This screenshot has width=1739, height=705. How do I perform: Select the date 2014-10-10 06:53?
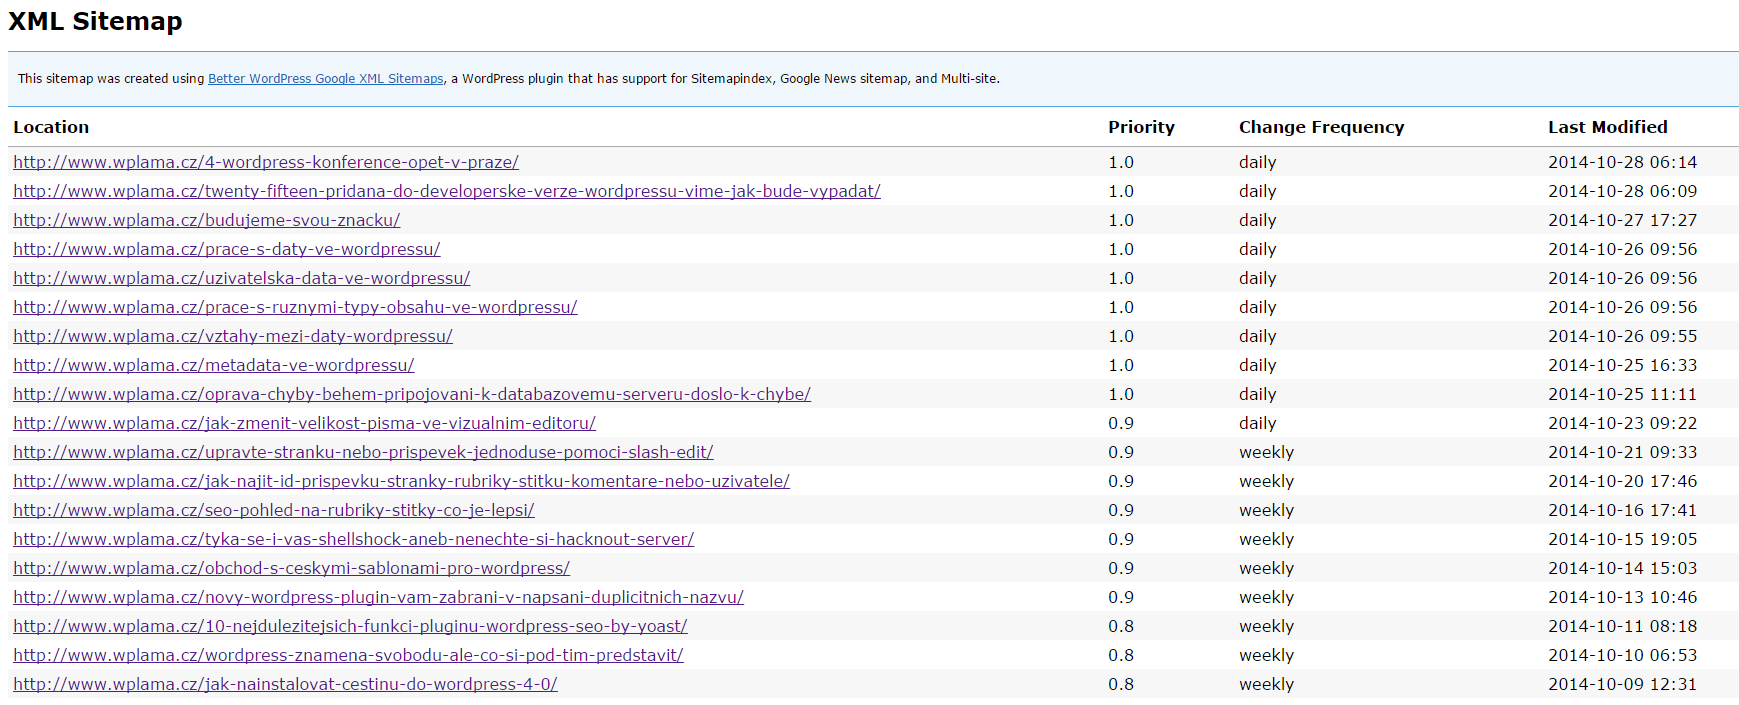(1623, 655)
